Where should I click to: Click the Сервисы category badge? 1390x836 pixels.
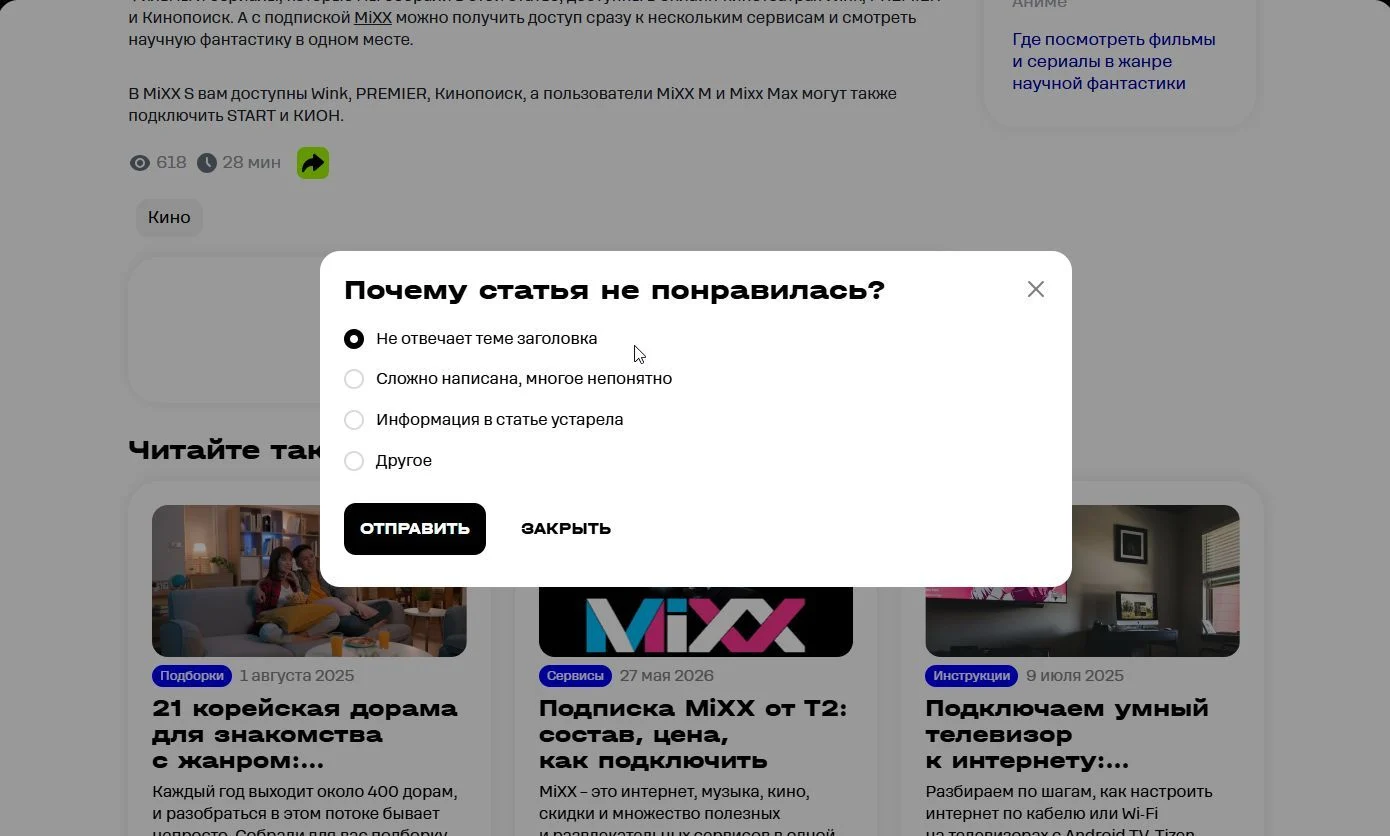point(575,676)
